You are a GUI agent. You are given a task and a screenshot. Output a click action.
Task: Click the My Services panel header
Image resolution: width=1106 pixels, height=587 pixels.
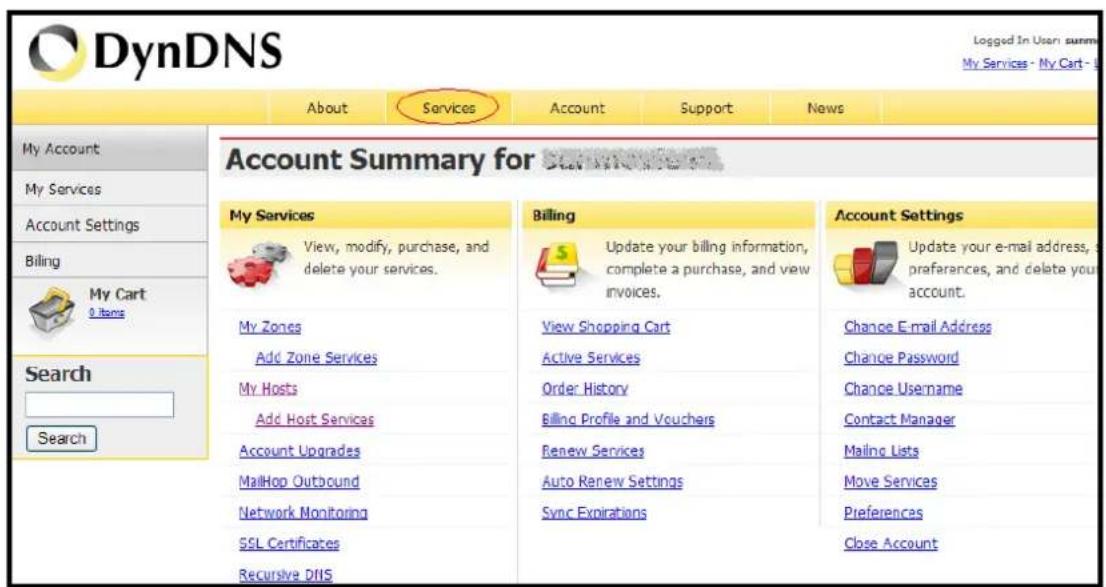pos(365,216)
